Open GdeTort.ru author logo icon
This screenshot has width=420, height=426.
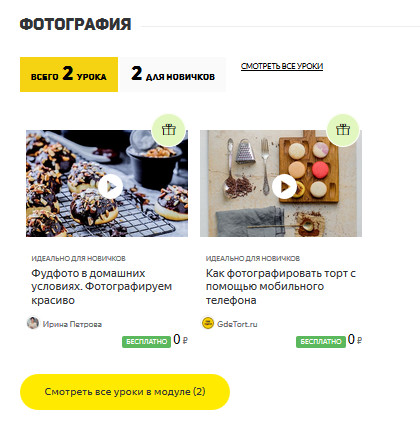tap(208, 323)
